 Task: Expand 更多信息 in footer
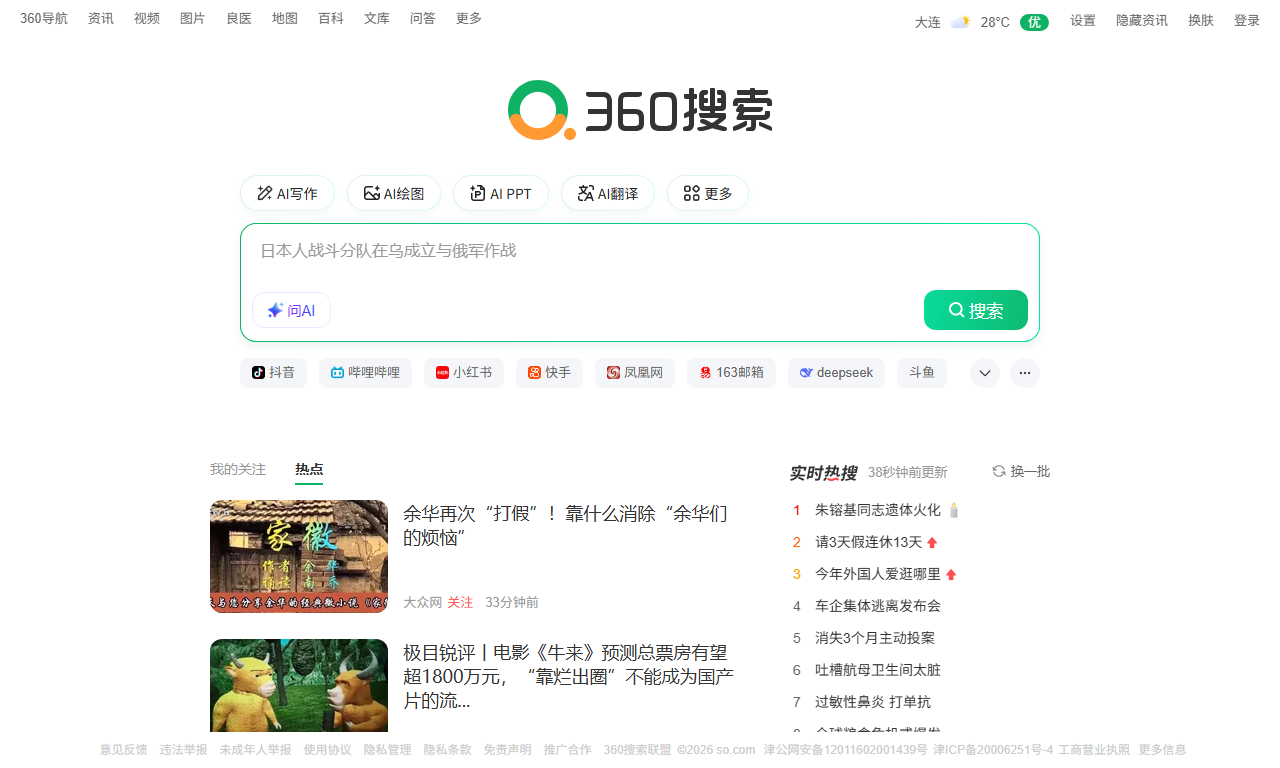tap(1162, 749)
